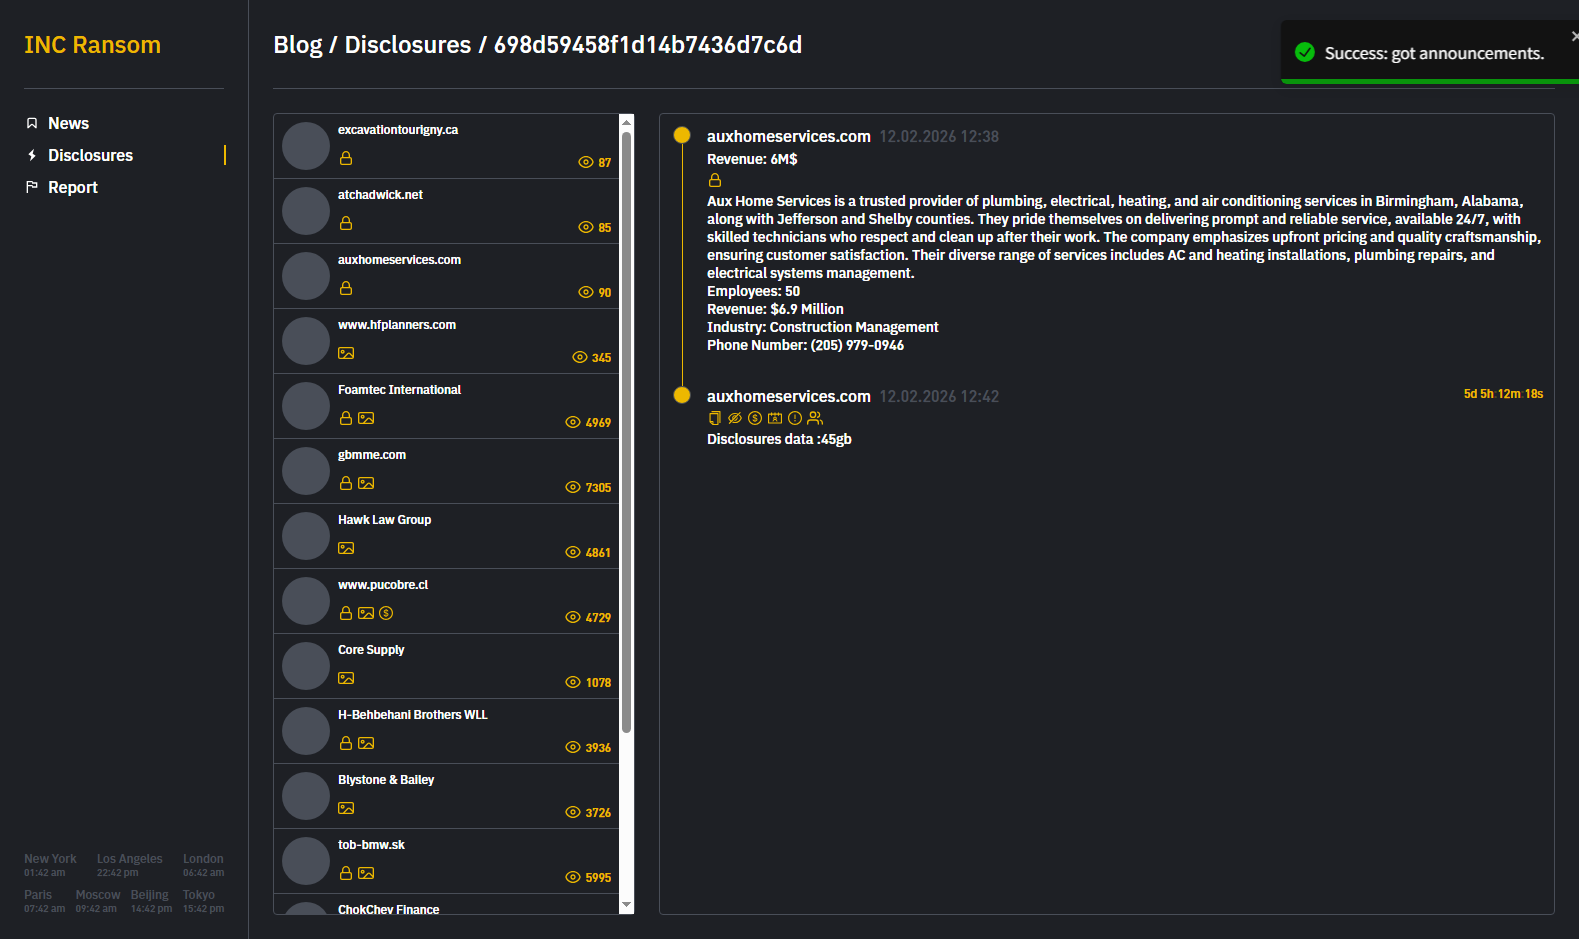Click the lock icon below the Revenue: 6M$ line
The height and width of the screenshot is (939, 1579).
click(714, 180)
